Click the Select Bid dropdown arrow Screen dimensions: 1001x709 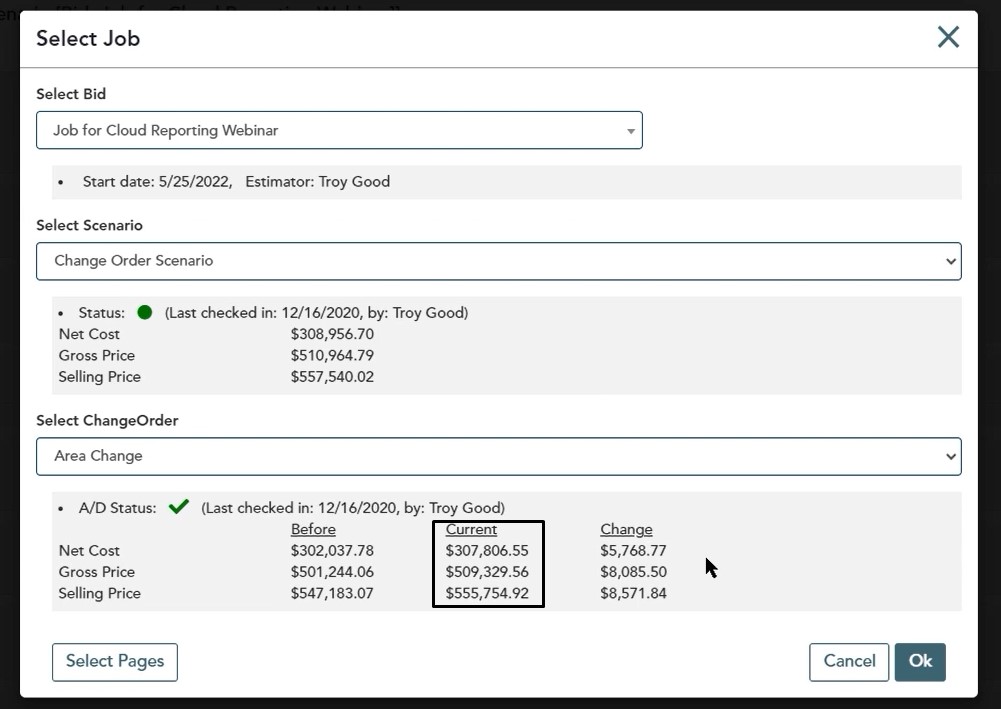click(x=630, y=131)
